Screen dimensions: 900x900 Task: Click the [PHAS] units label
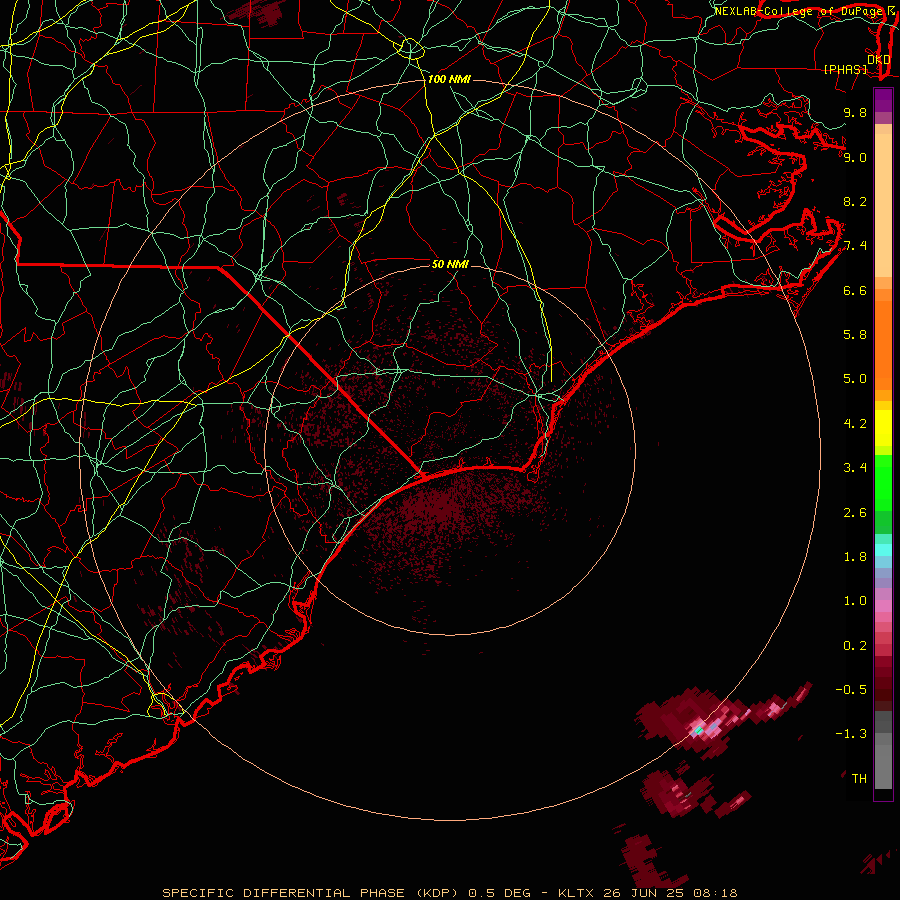845,70
